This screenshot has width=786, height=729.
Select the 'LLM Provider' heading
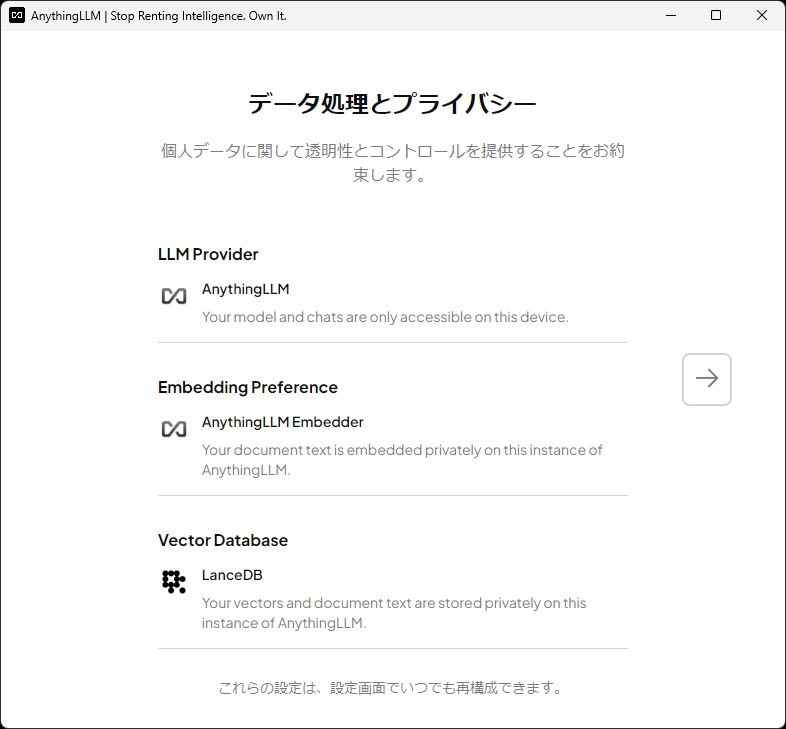pyautogui.click(x=208, y=254)
